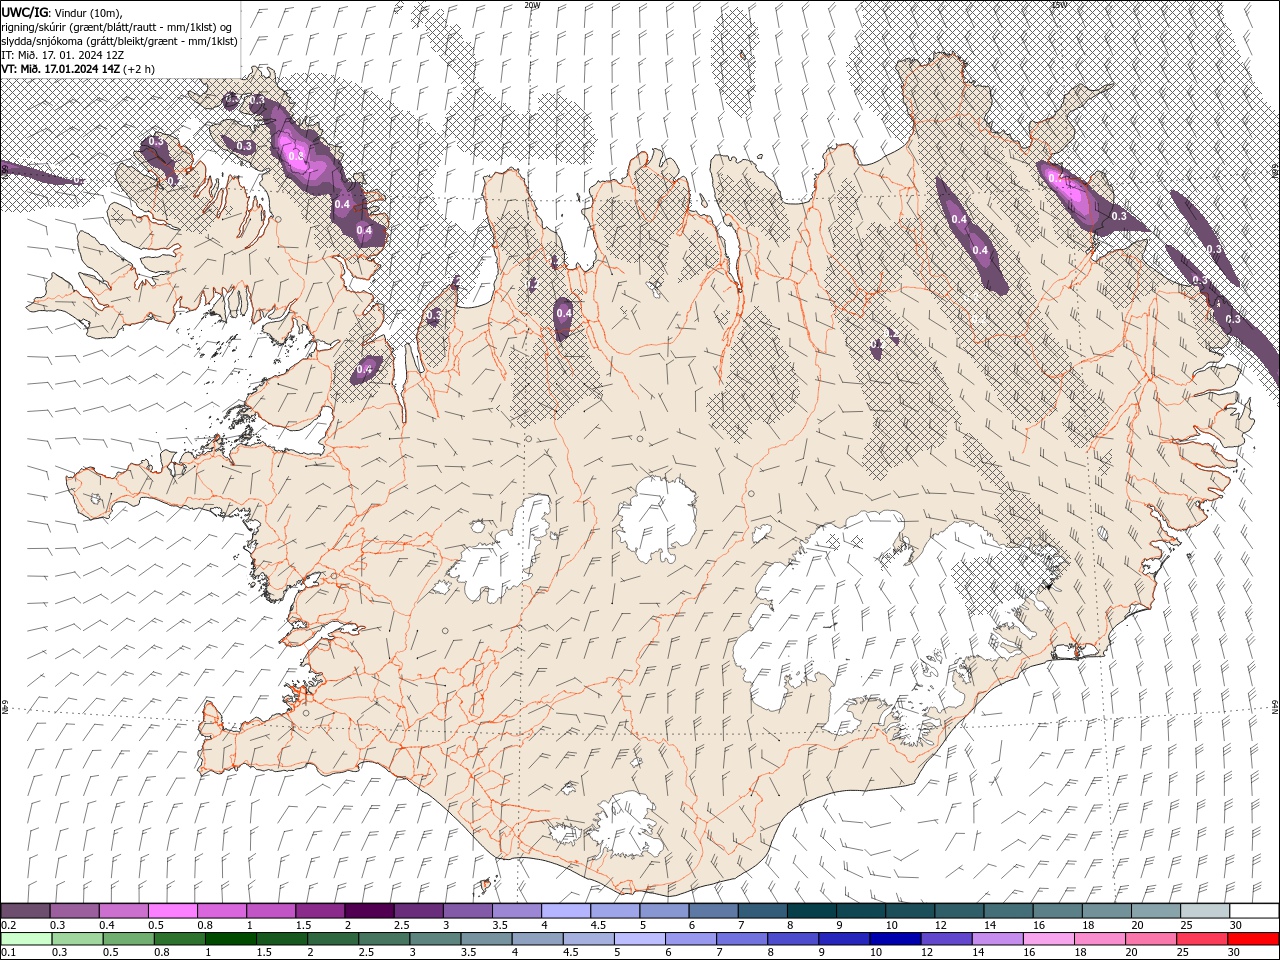Select bright pink upper swatch between 0.5 and 0.8
Screen dimensions: 1280x960
pos(173,911)
